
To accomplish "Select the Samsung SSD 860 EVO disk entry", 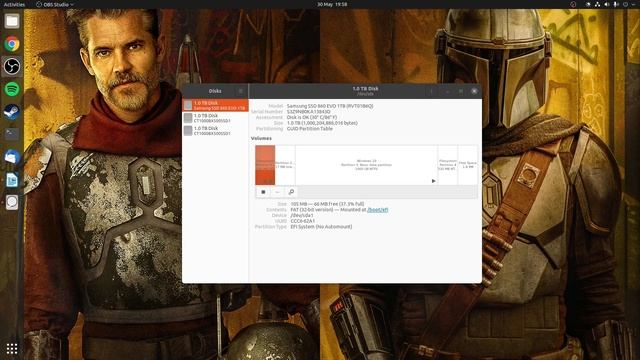I will [x=215, y=105].
